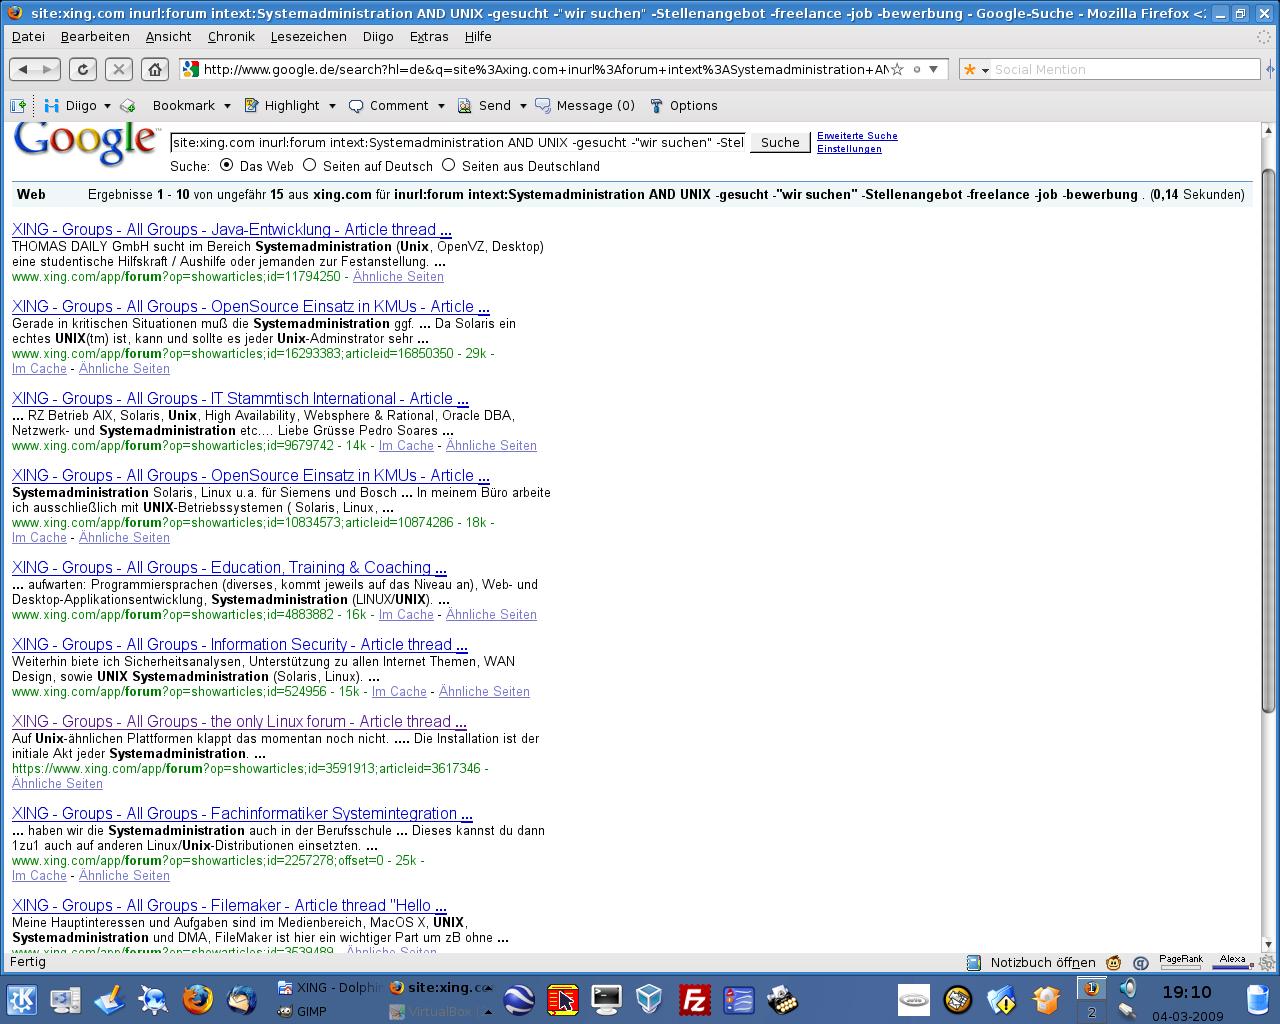Image resolution: width=1280 pixels, height=1024 pixels.
Task: Go back with the back arrow button
Action: (x=23, y=69)
